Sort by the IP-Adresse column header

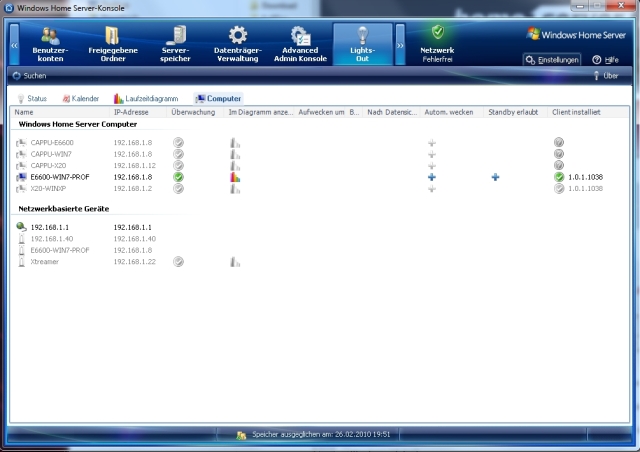click(138, 112)
